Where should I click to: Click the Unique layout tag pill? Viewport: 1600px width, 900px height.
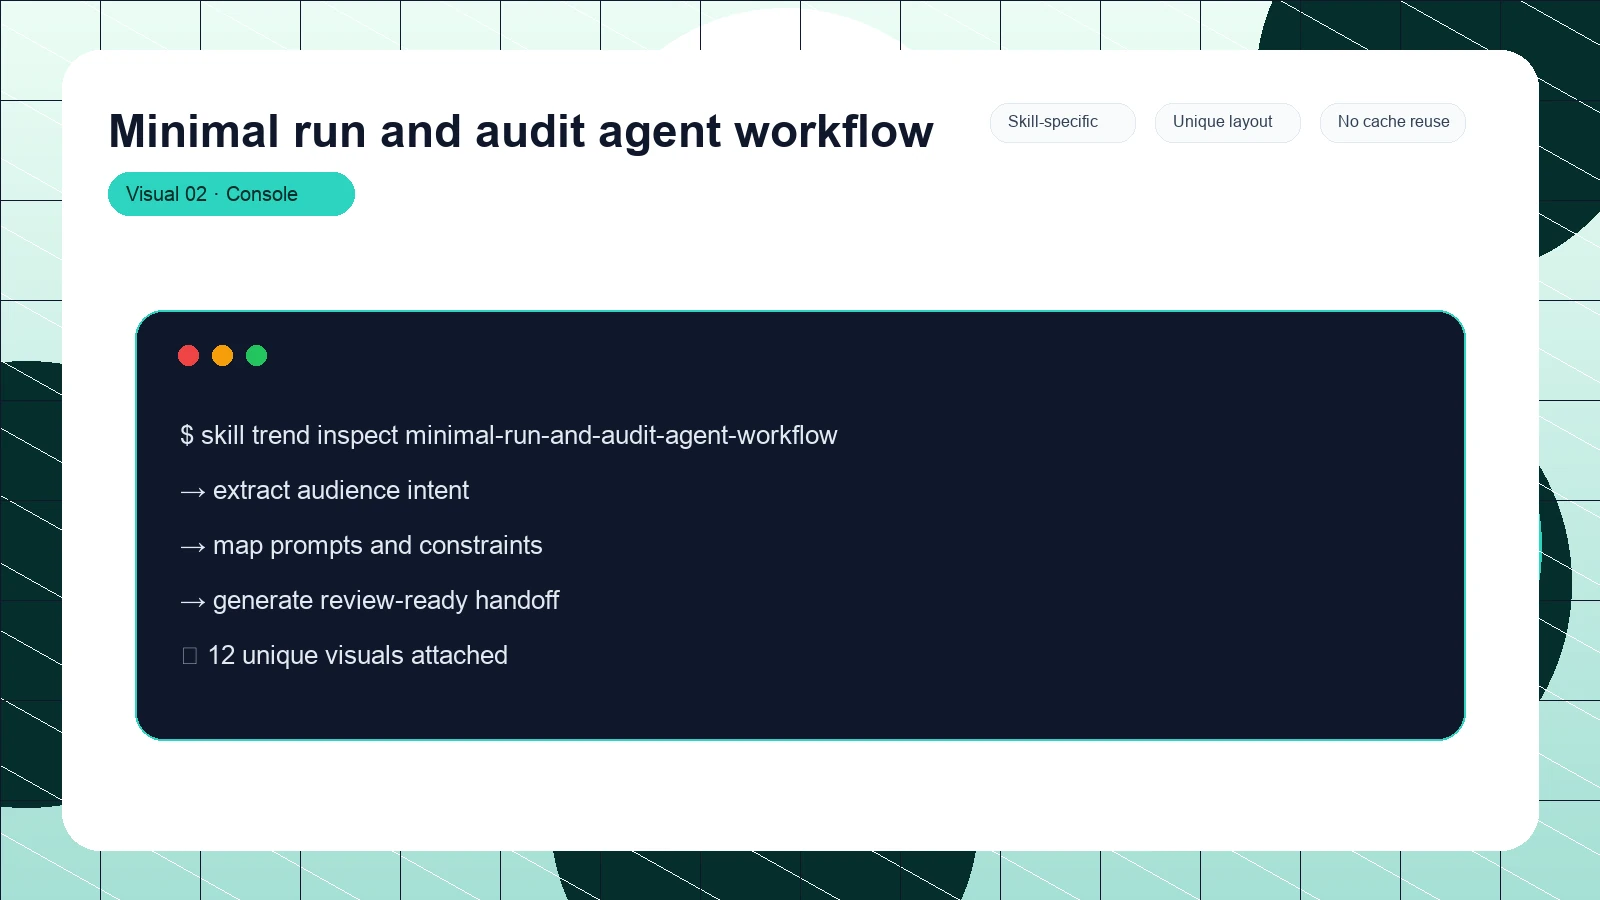click(x=1227, y=122)
